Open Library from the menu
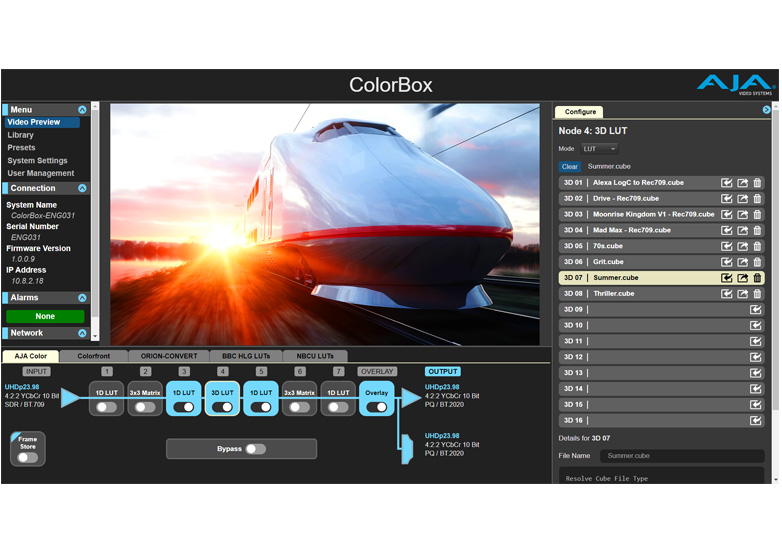This screenshot has width=782, height=552. (20, 135)
